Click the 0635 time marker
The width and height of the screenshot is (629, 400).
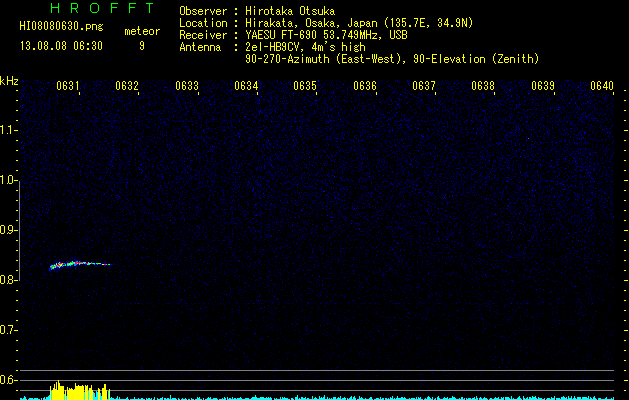305,86
